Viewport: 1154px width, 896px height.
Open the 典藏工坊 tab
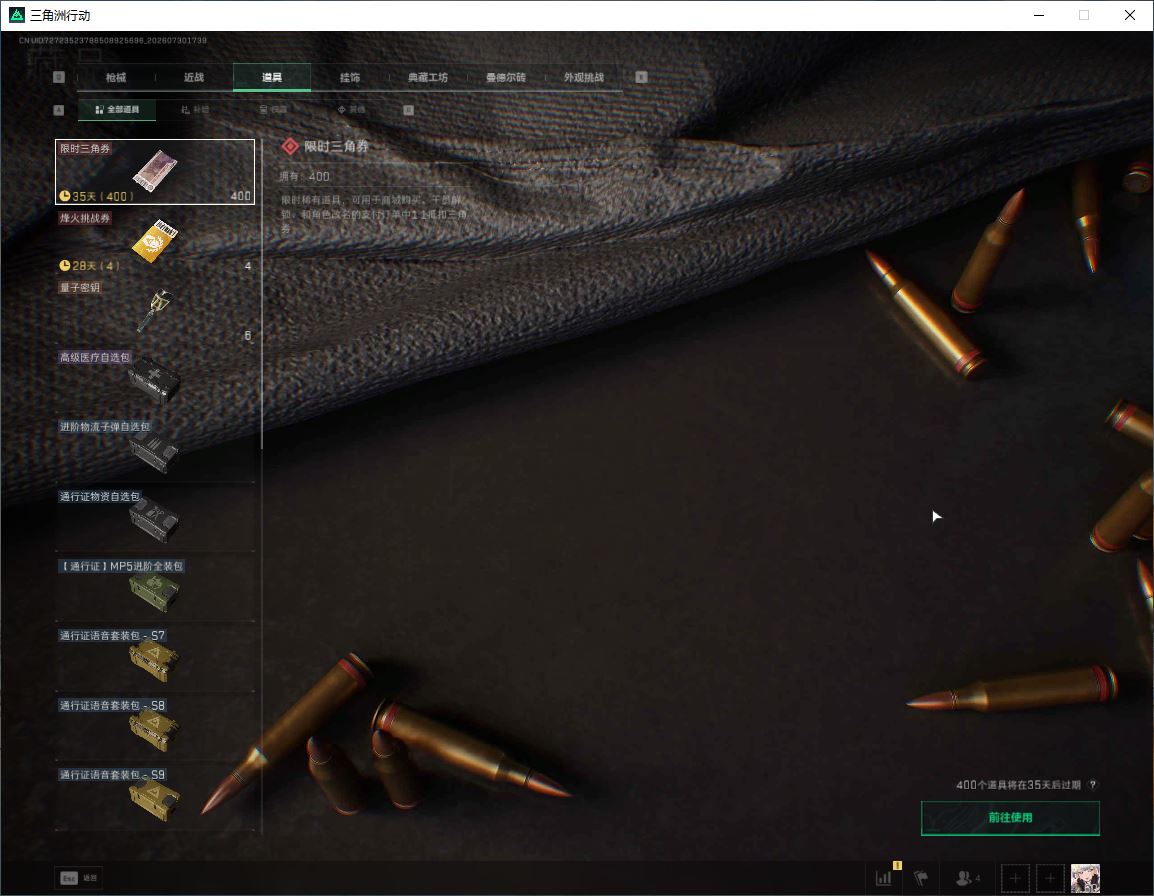tap(428, 77)
